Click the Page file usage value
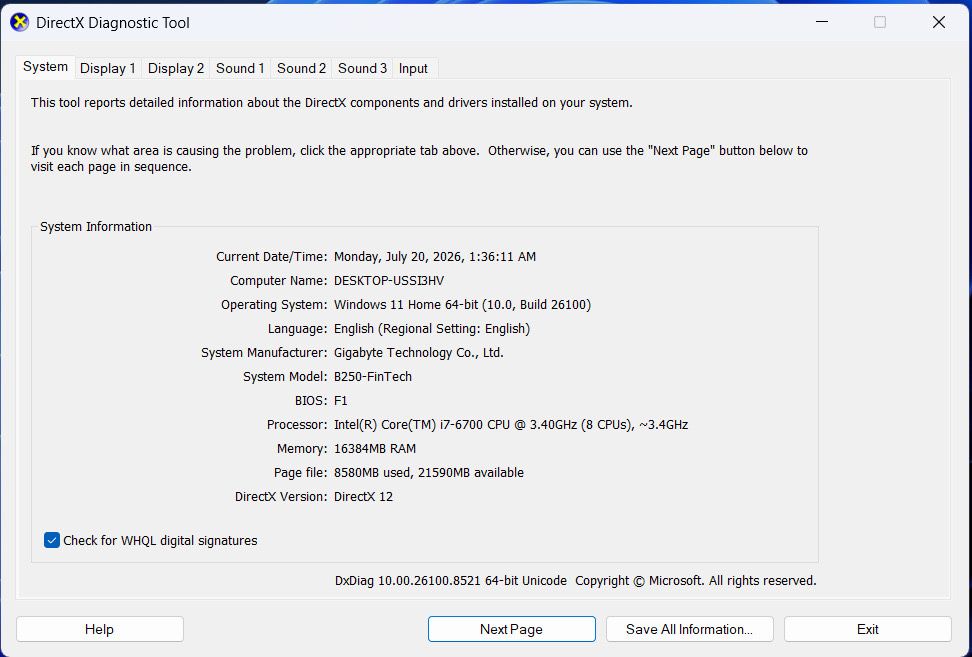Screen dimensions: 972x657 429,473
